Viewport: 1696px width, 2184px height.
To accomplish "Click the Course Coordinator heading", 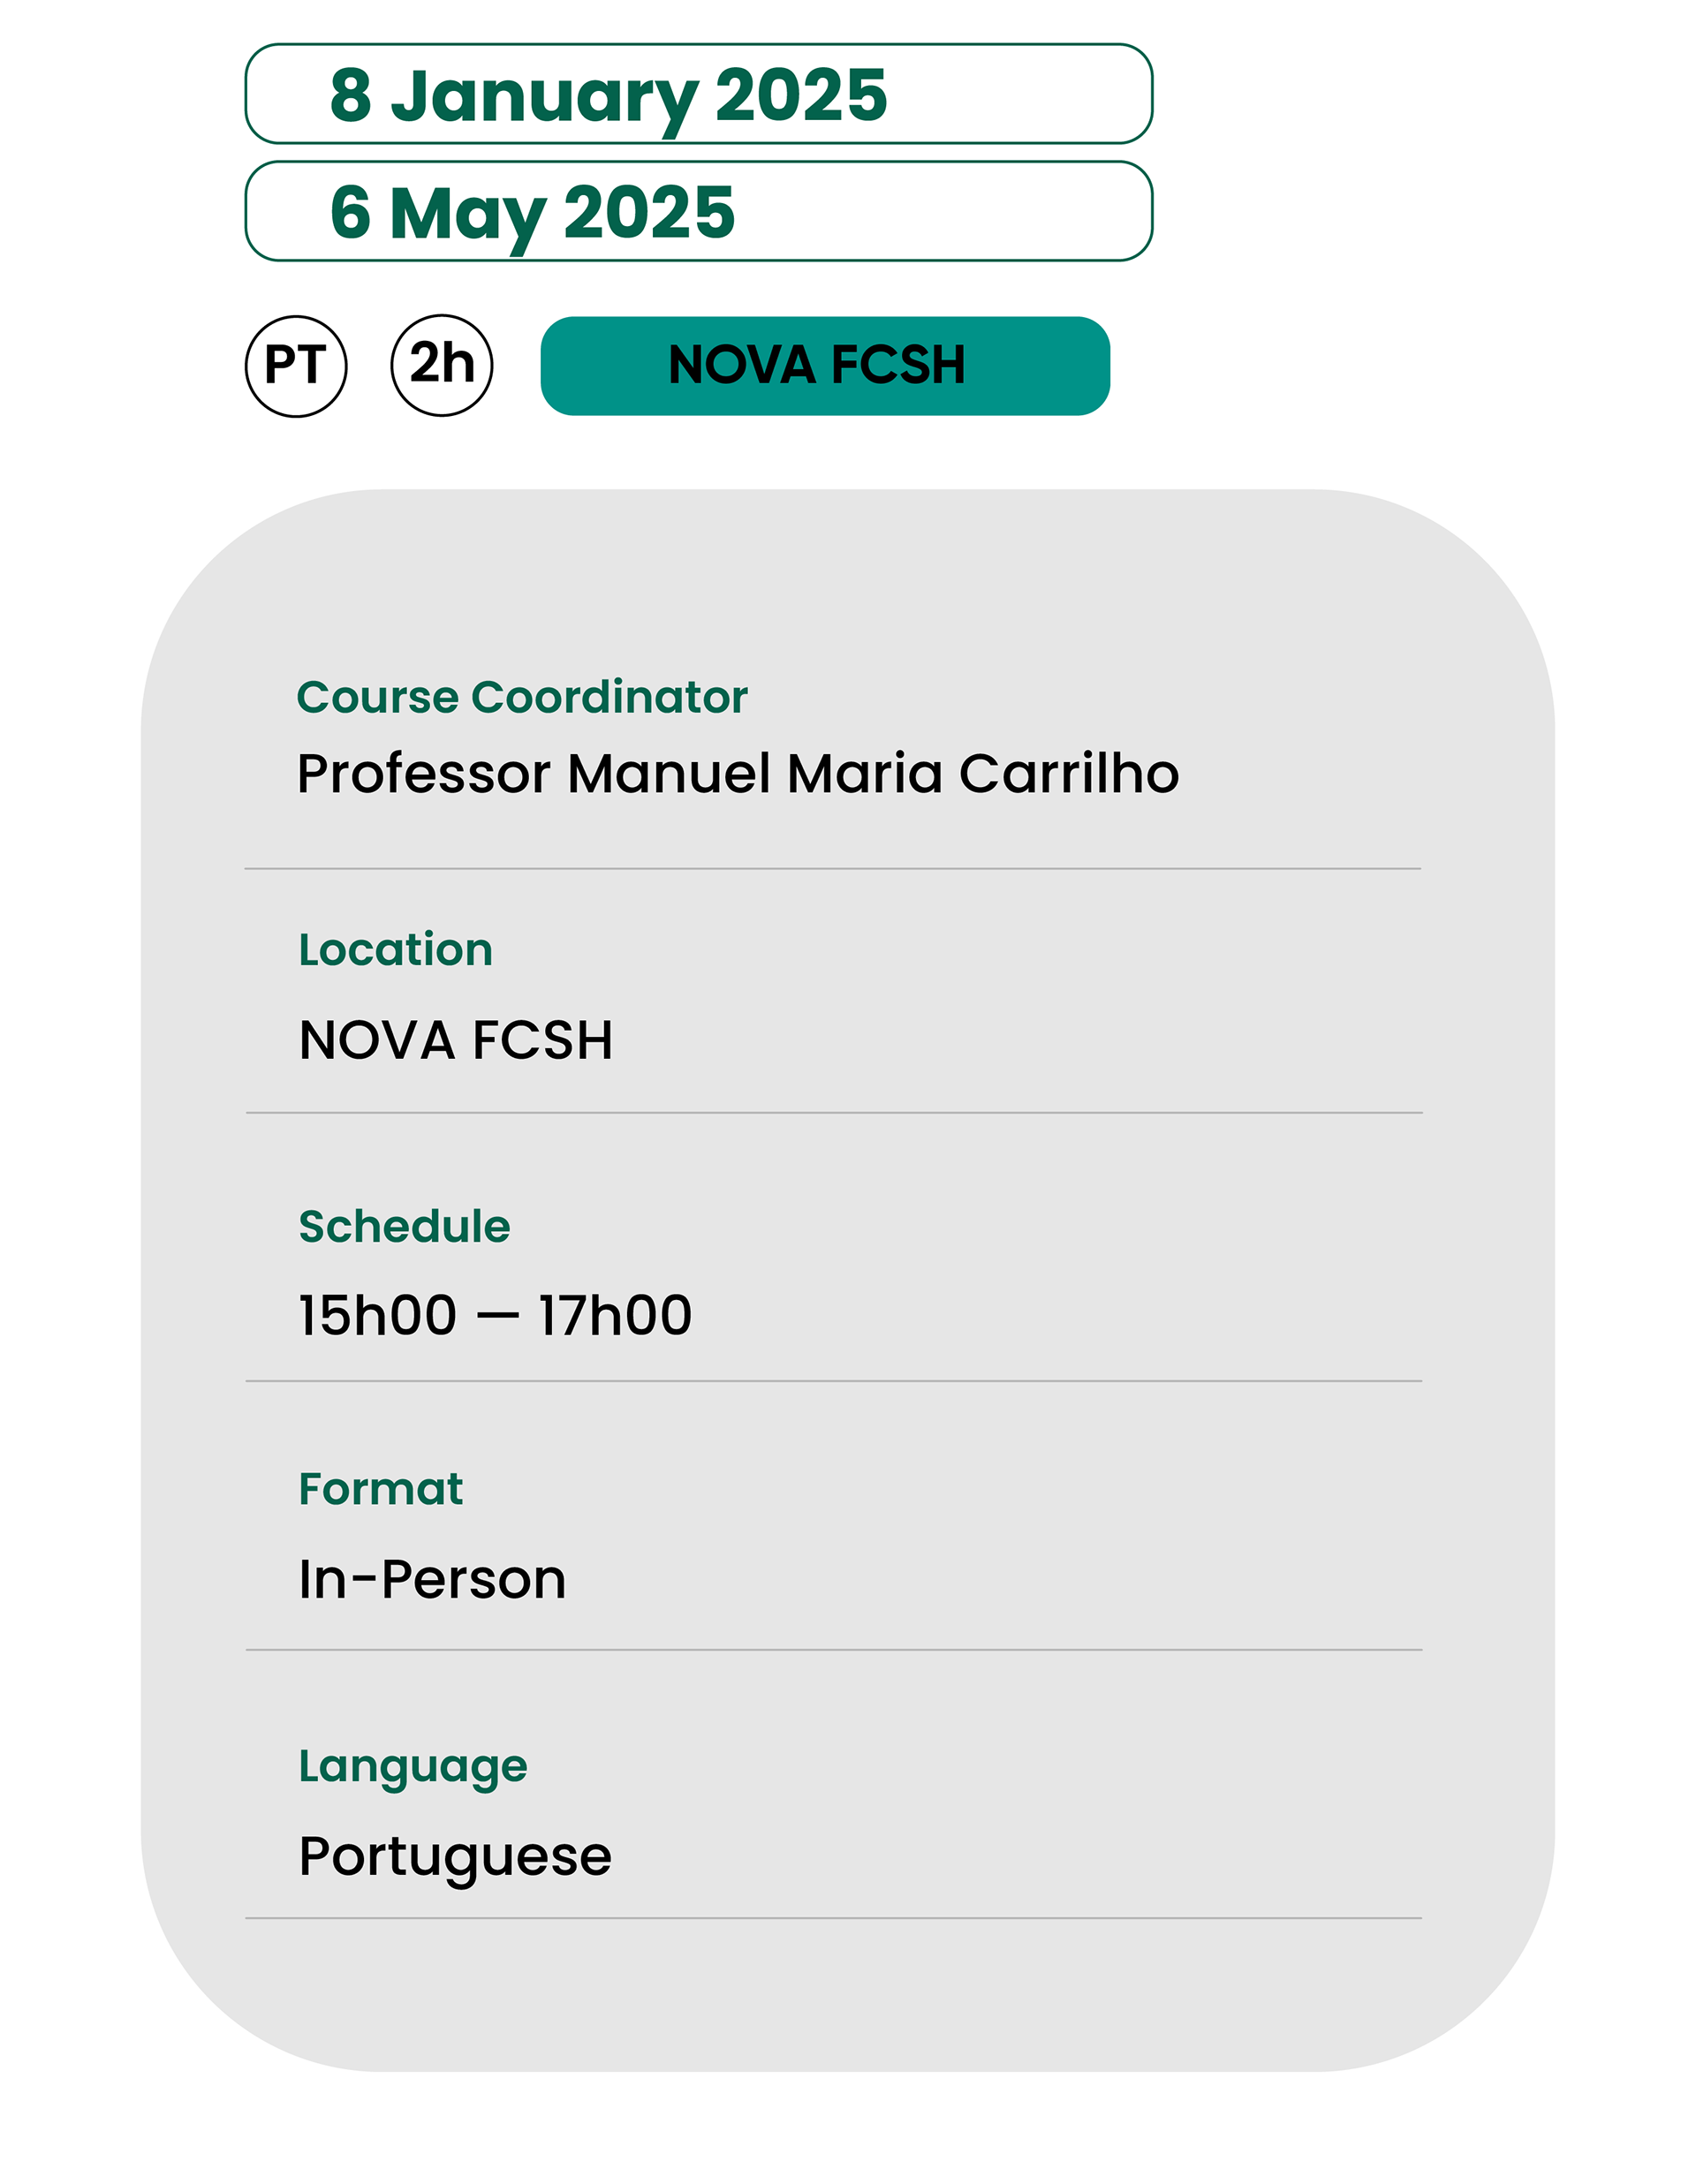I will click(521, 697).
